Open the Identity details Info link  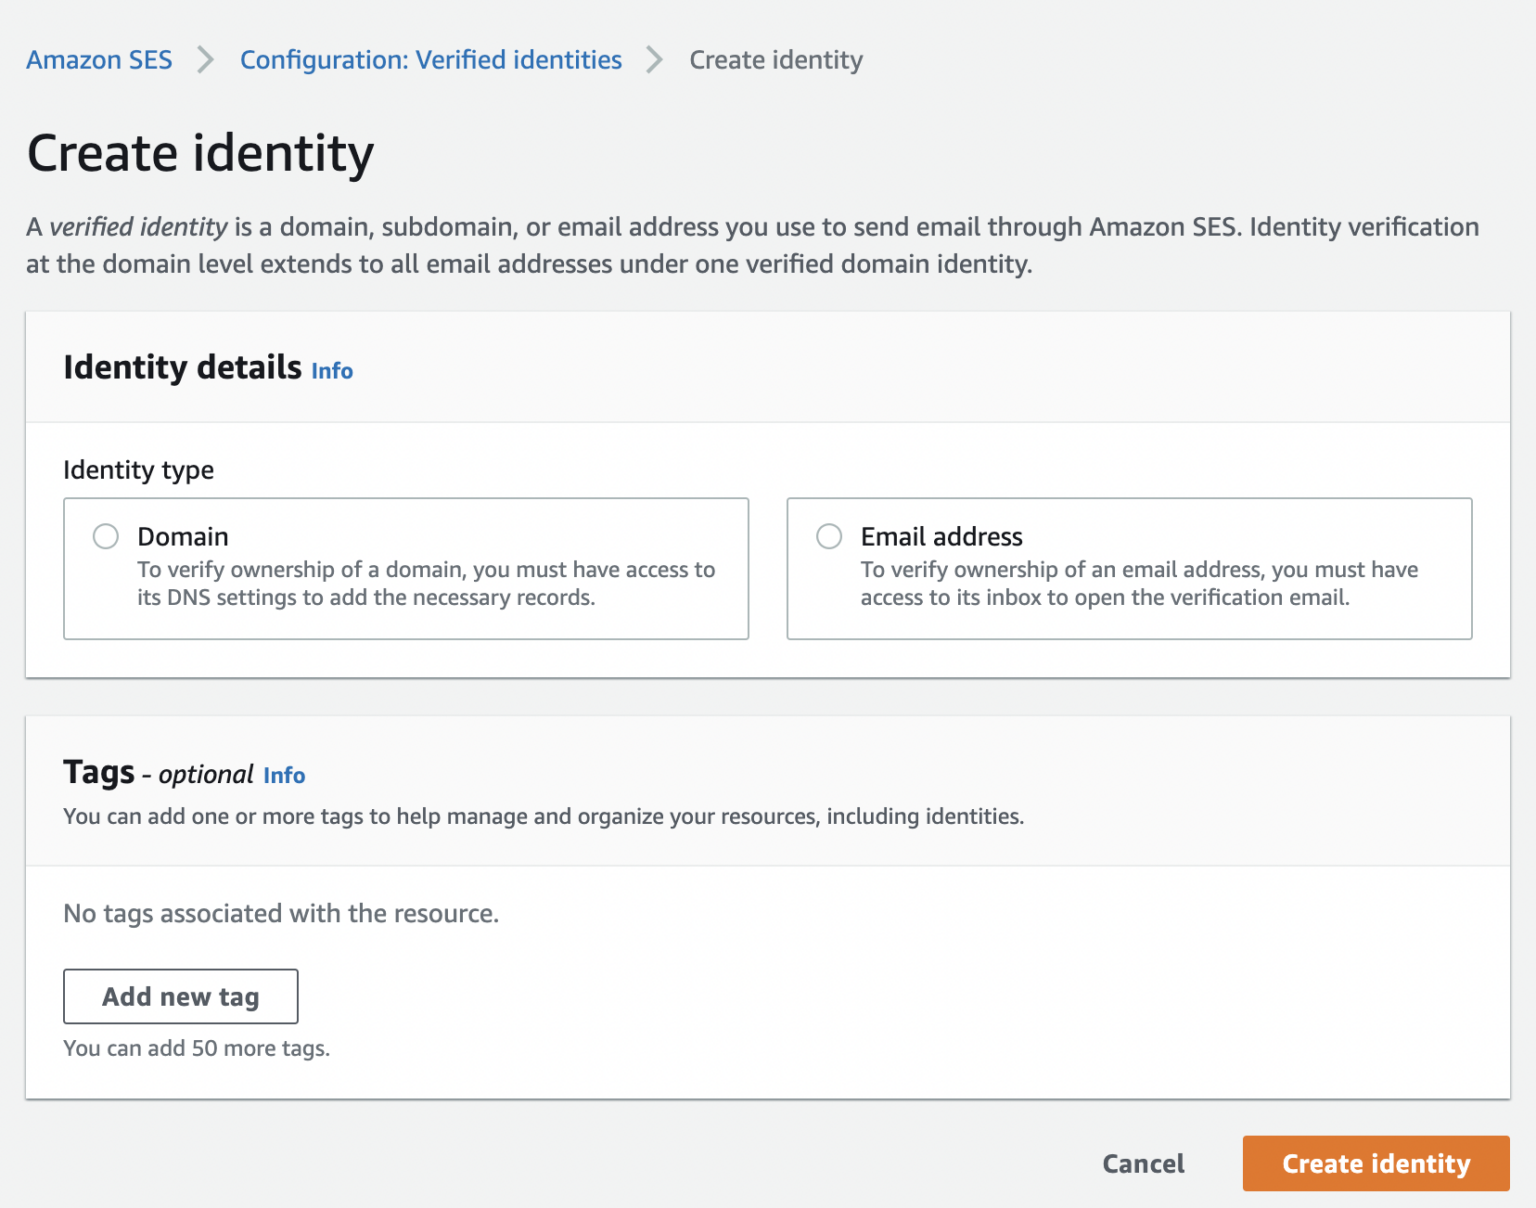click(x=331, y=371)
